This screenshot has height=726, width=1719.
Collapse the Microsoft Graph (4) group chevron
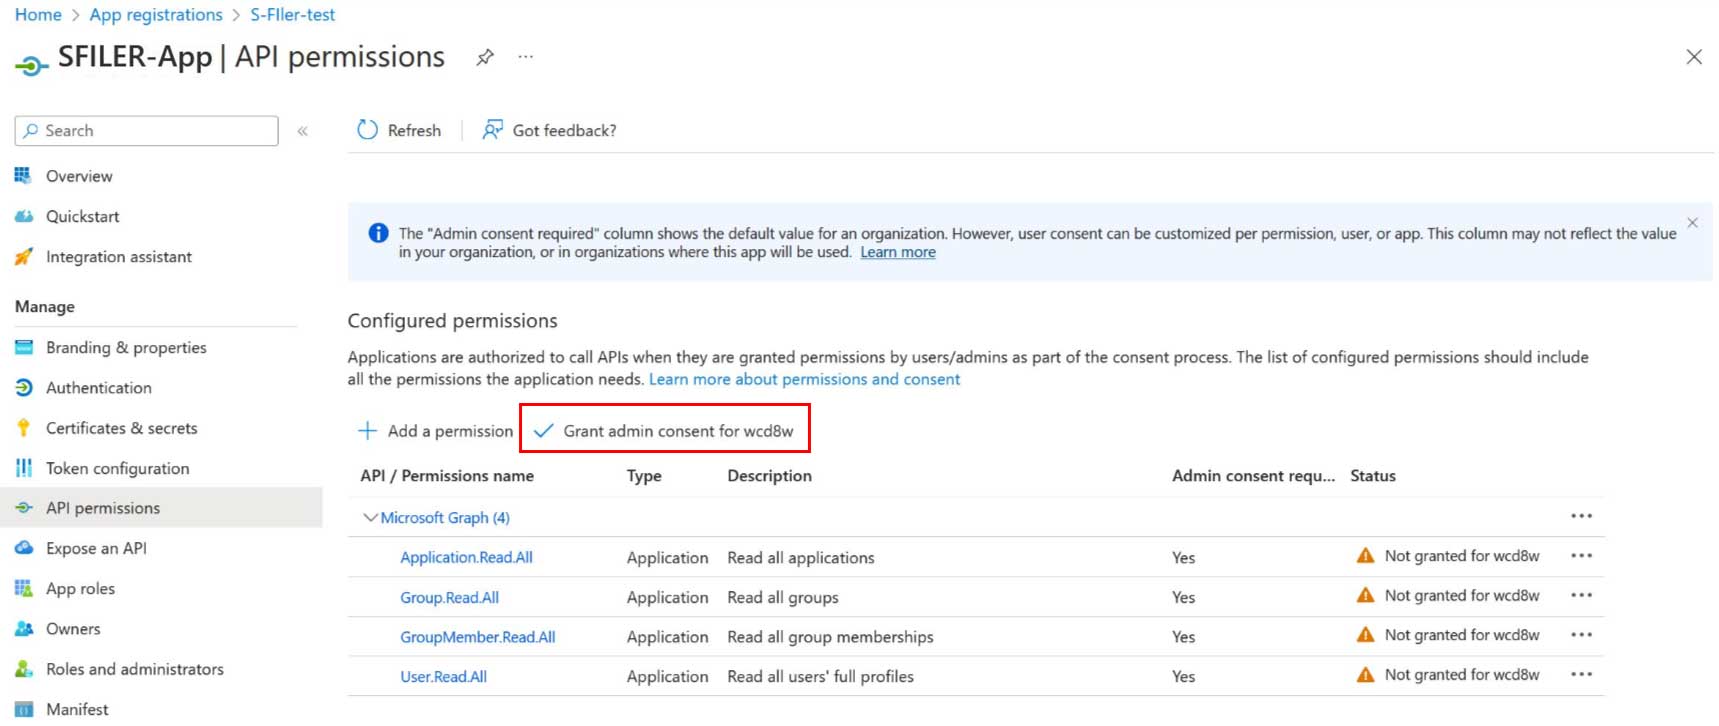point(370,517)
